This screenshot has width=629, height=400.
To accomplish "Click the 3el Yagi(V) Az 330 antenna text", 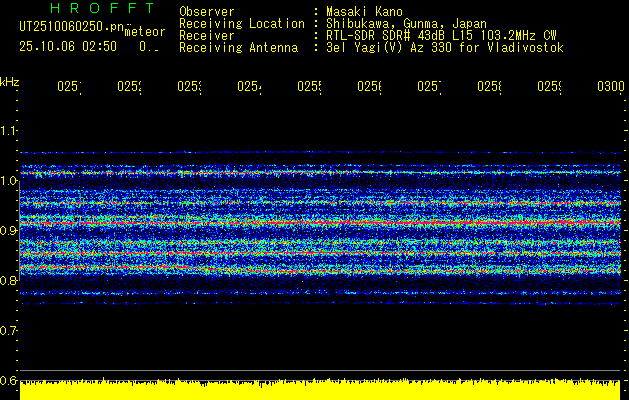I will click(445, 48).
